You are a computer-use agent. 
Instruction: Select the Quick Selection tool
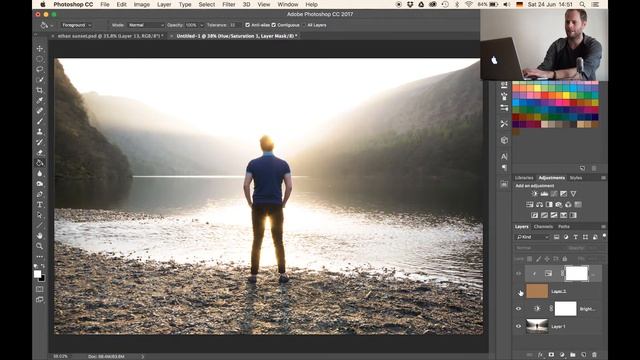pyautogui.click(x=40, y=80)
